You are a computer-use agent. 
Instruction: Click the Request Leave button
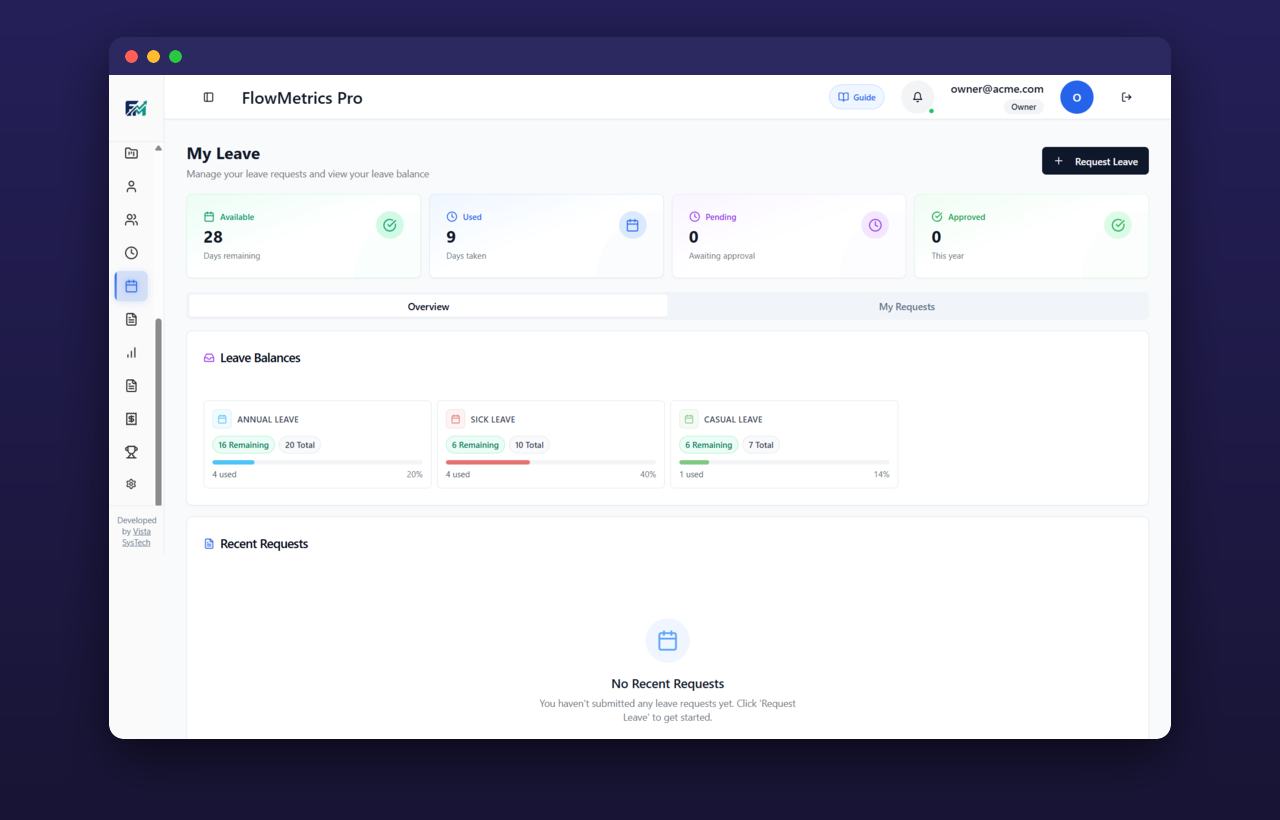click(x=1095, y=161)
